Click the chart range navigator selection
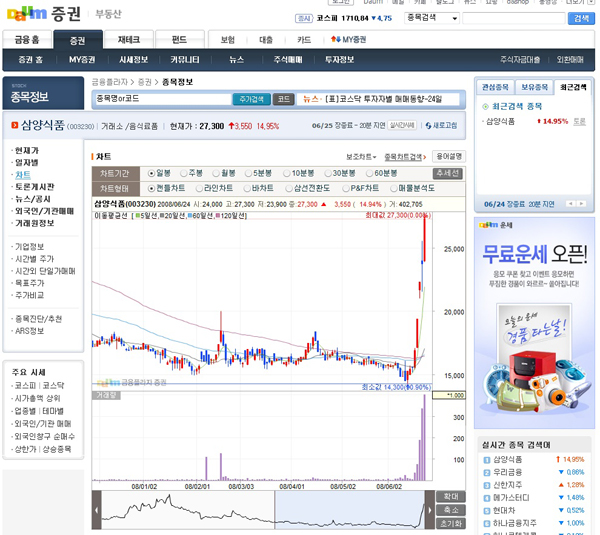Viewport: 600px width, 535px height. point(350,510)
